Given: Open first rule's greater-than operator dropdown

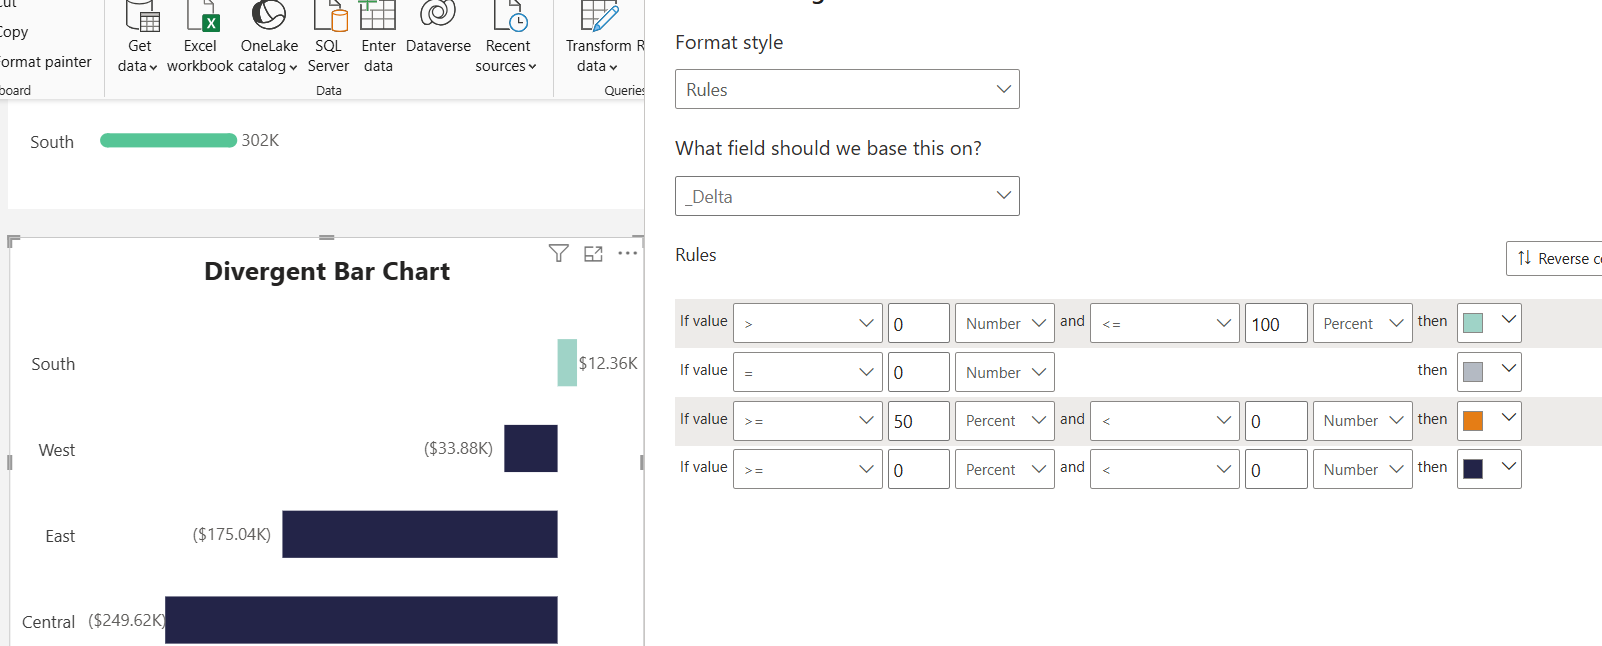Looking at the screenshot, I should (x=808, y=323).
